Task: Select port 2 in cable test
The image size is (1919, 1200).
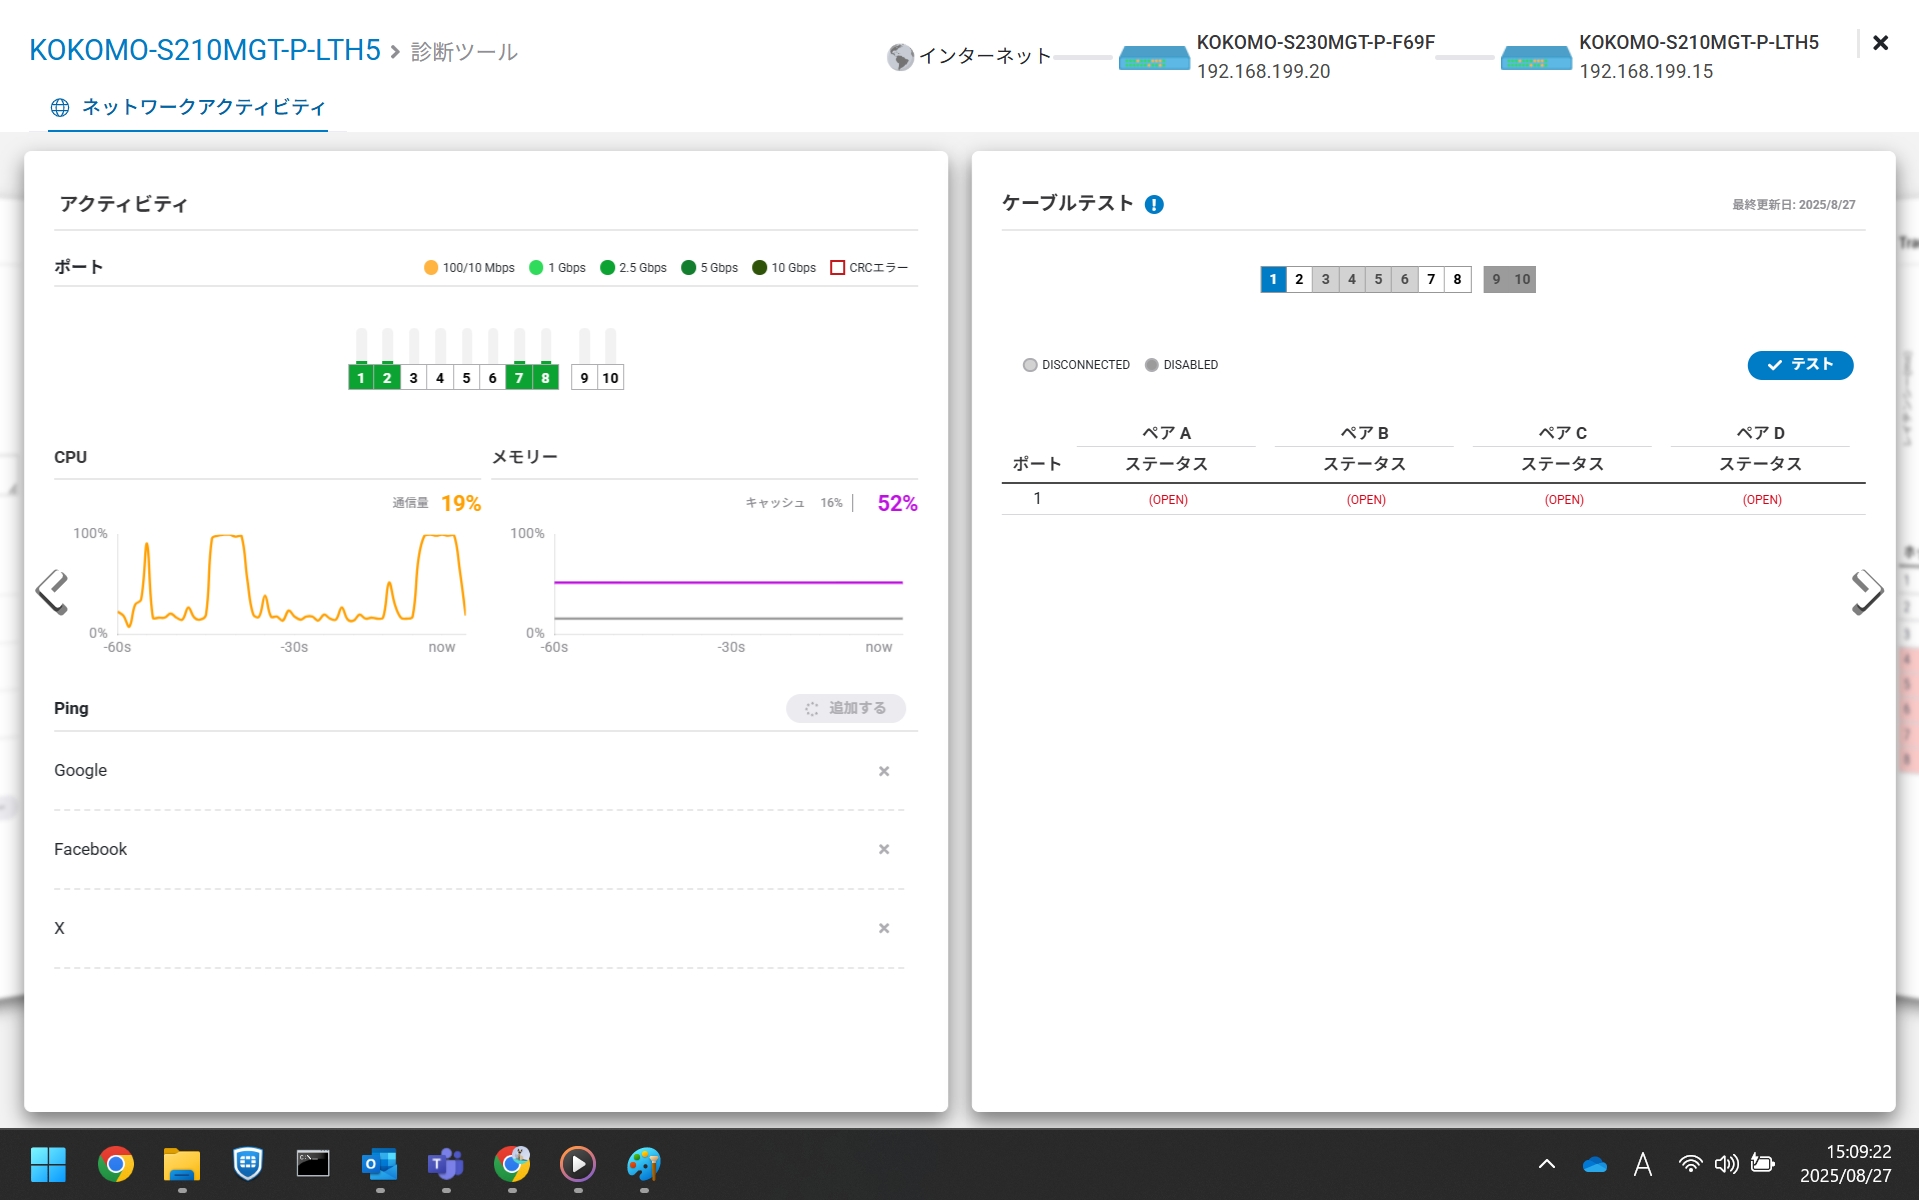Action: [x=1299, y=280]
